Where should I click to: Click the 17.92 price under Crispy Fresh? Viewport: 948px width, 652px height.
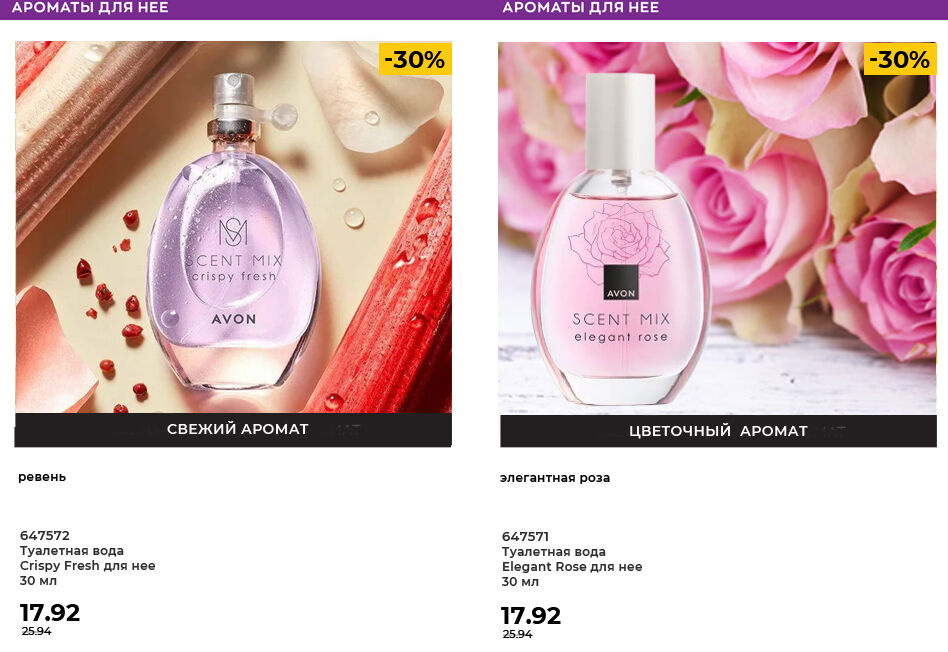[50, 613]
